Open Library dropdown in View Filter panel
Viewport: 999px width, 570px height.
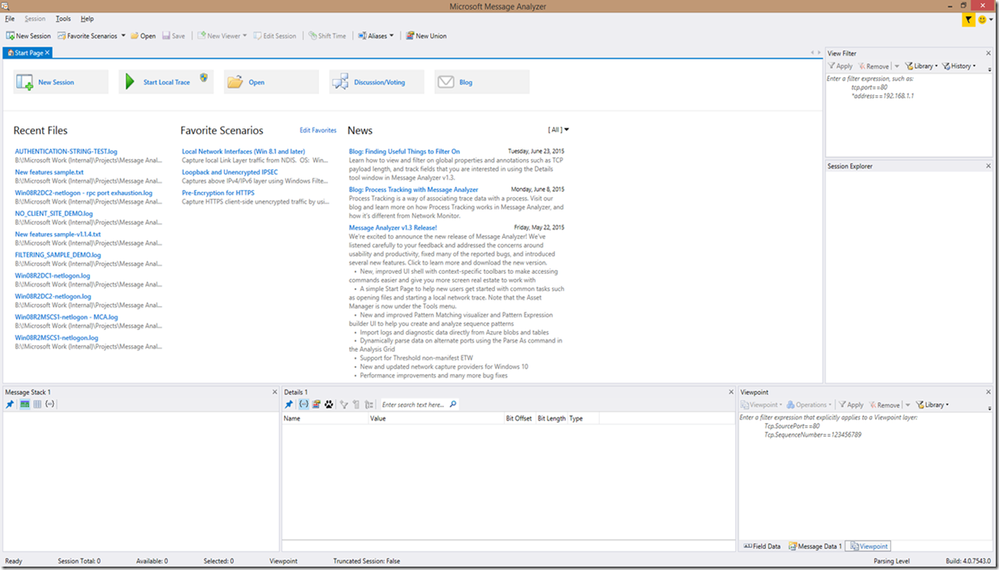(921, 66)
